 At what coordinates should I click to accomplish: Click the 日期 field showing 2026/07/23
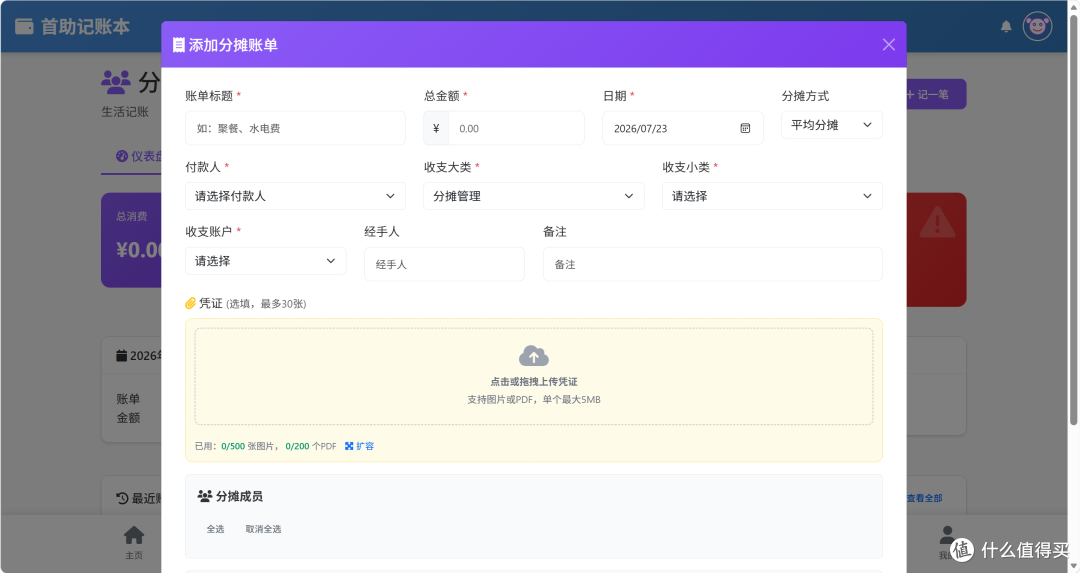tap(682, 128)
